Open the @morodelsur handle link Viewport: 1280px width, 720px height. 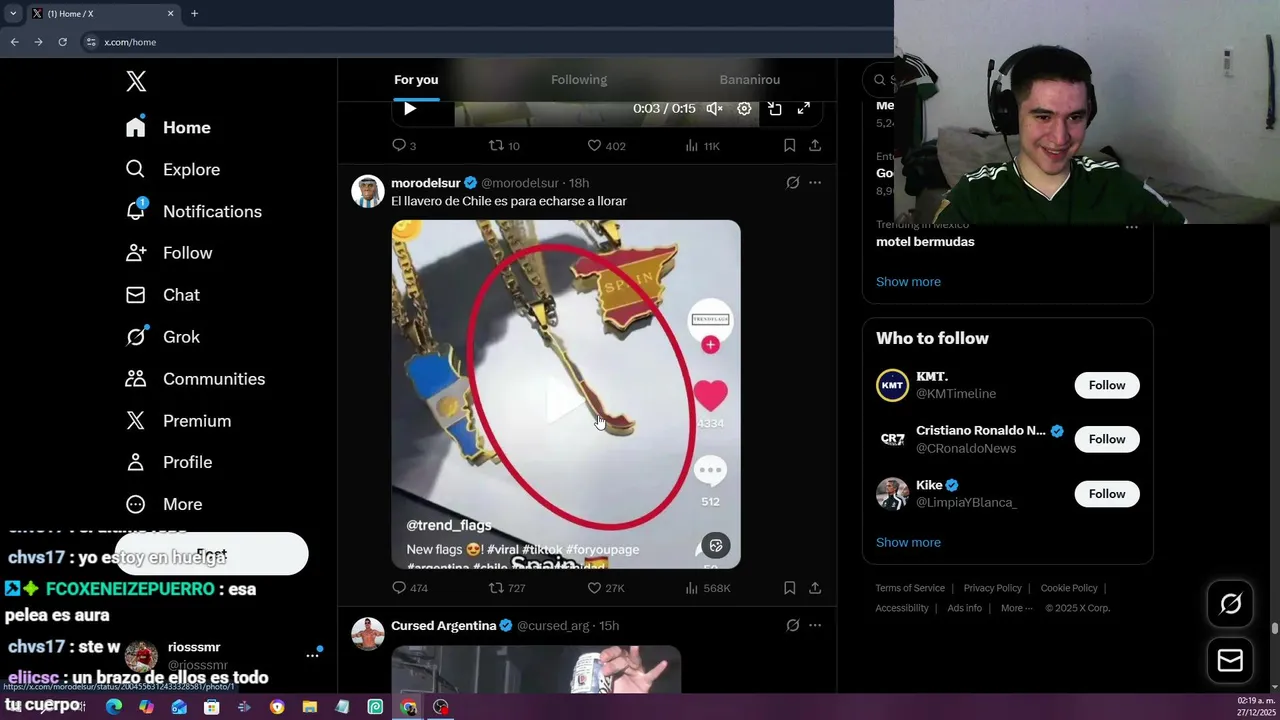520,183
